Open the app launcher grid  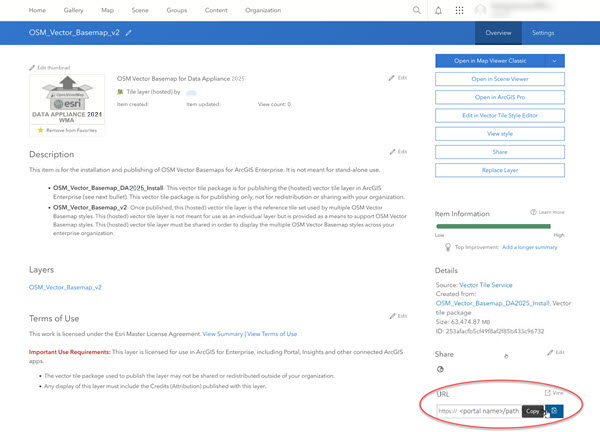(x=459, y=10)
